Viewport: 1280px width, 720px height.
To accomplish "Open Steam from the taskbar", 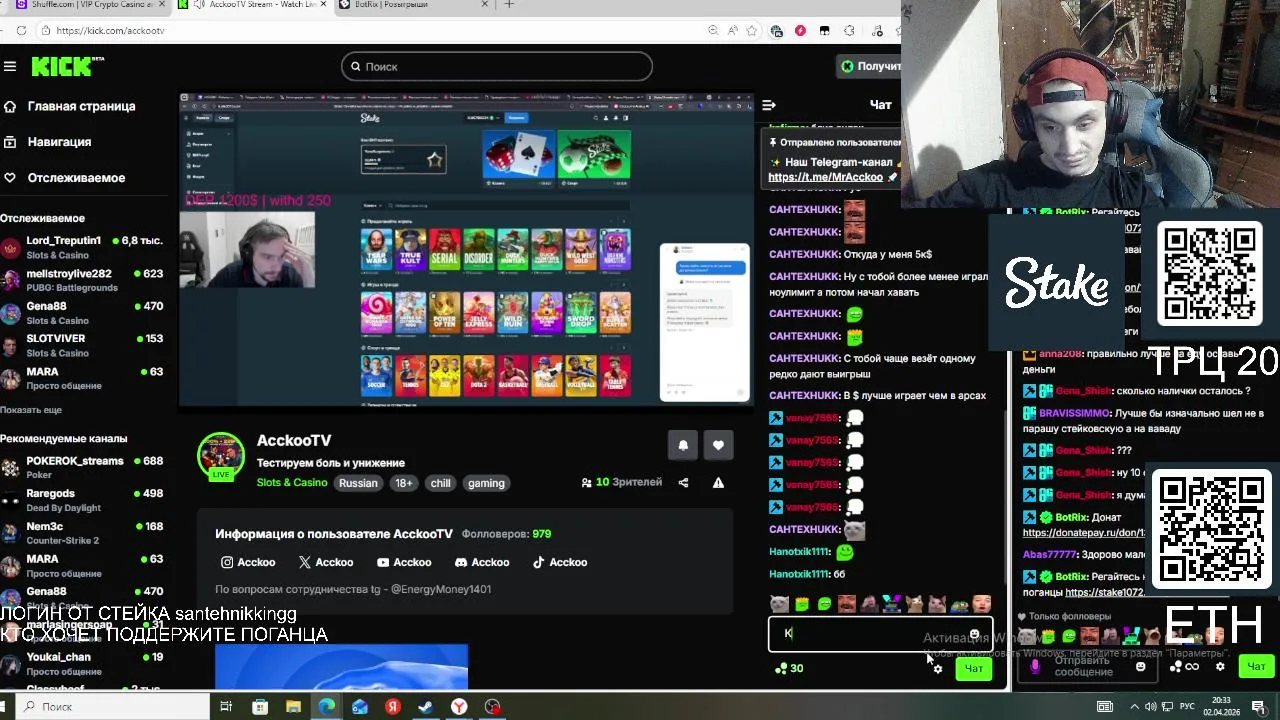I will tap(425, 707).
